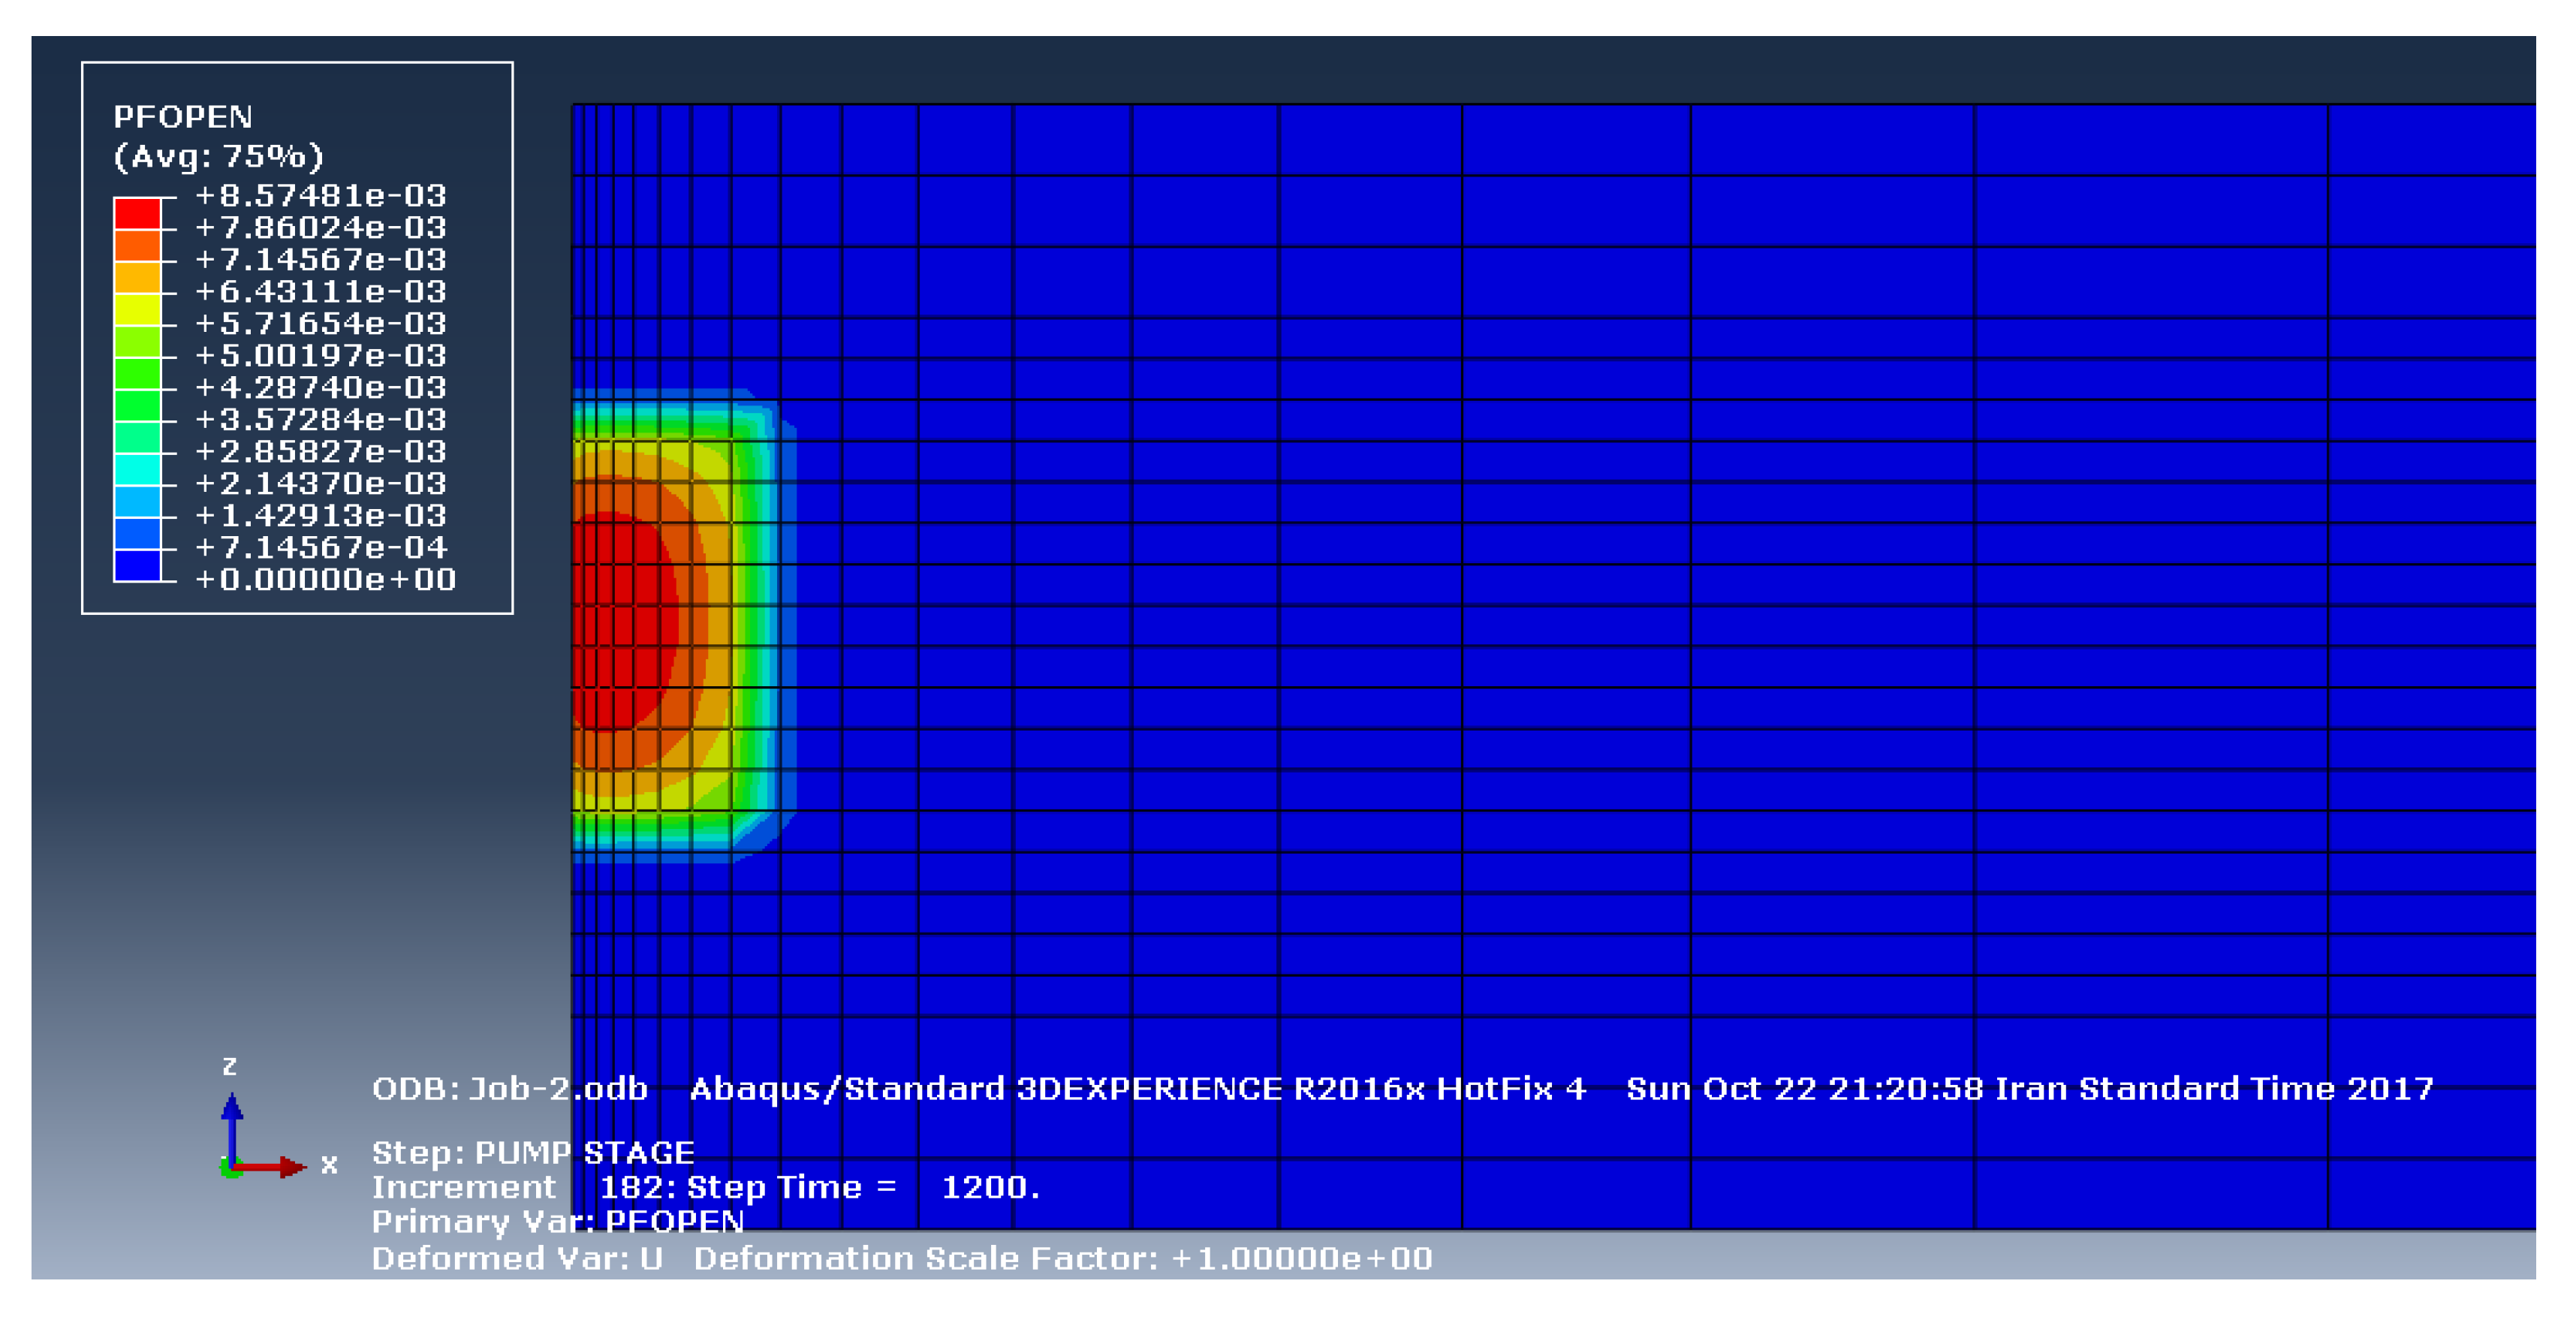Click the Iran Standard Time timestamp

(x=2030, y=1089)
